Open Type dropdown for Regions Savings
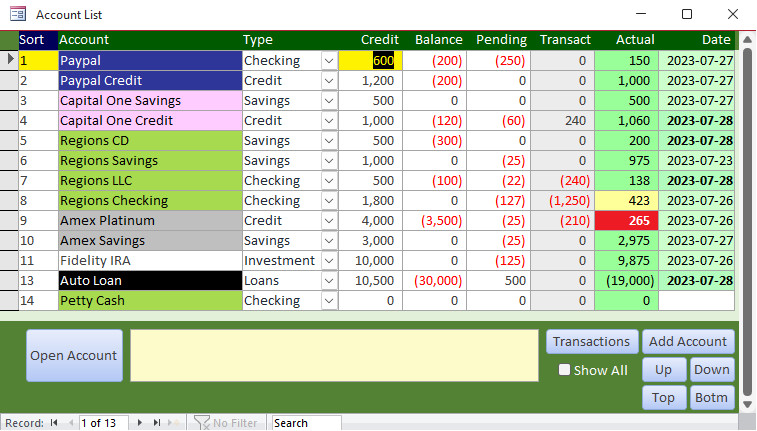Viewport: 757px width, 431px height. pyautogui.click(x=329, y=161)
